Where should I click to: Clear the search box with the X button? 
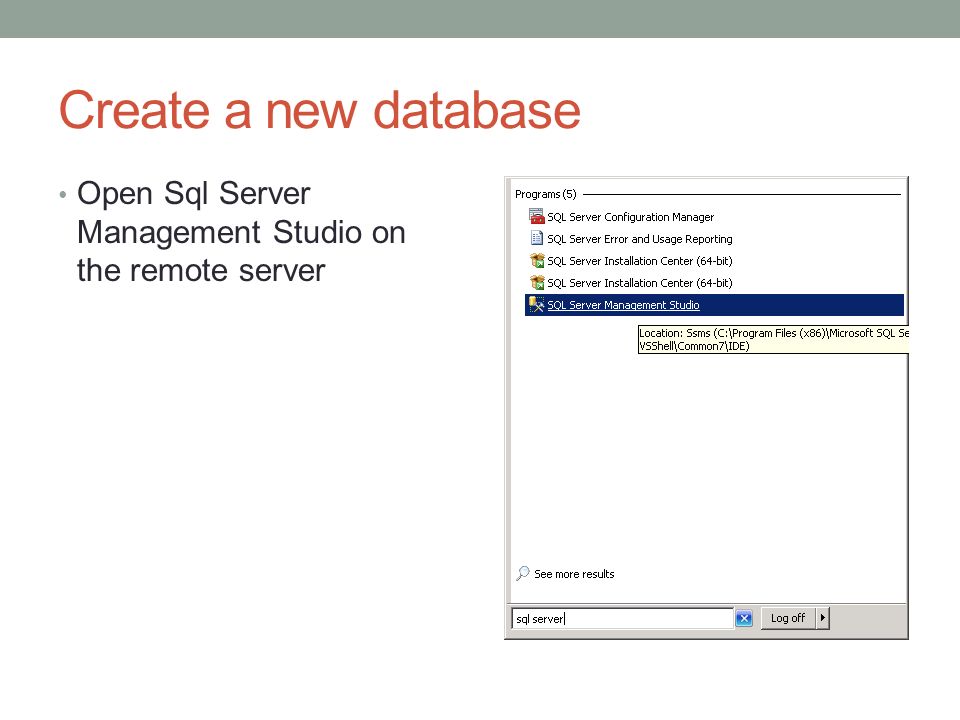click(744, 618)
